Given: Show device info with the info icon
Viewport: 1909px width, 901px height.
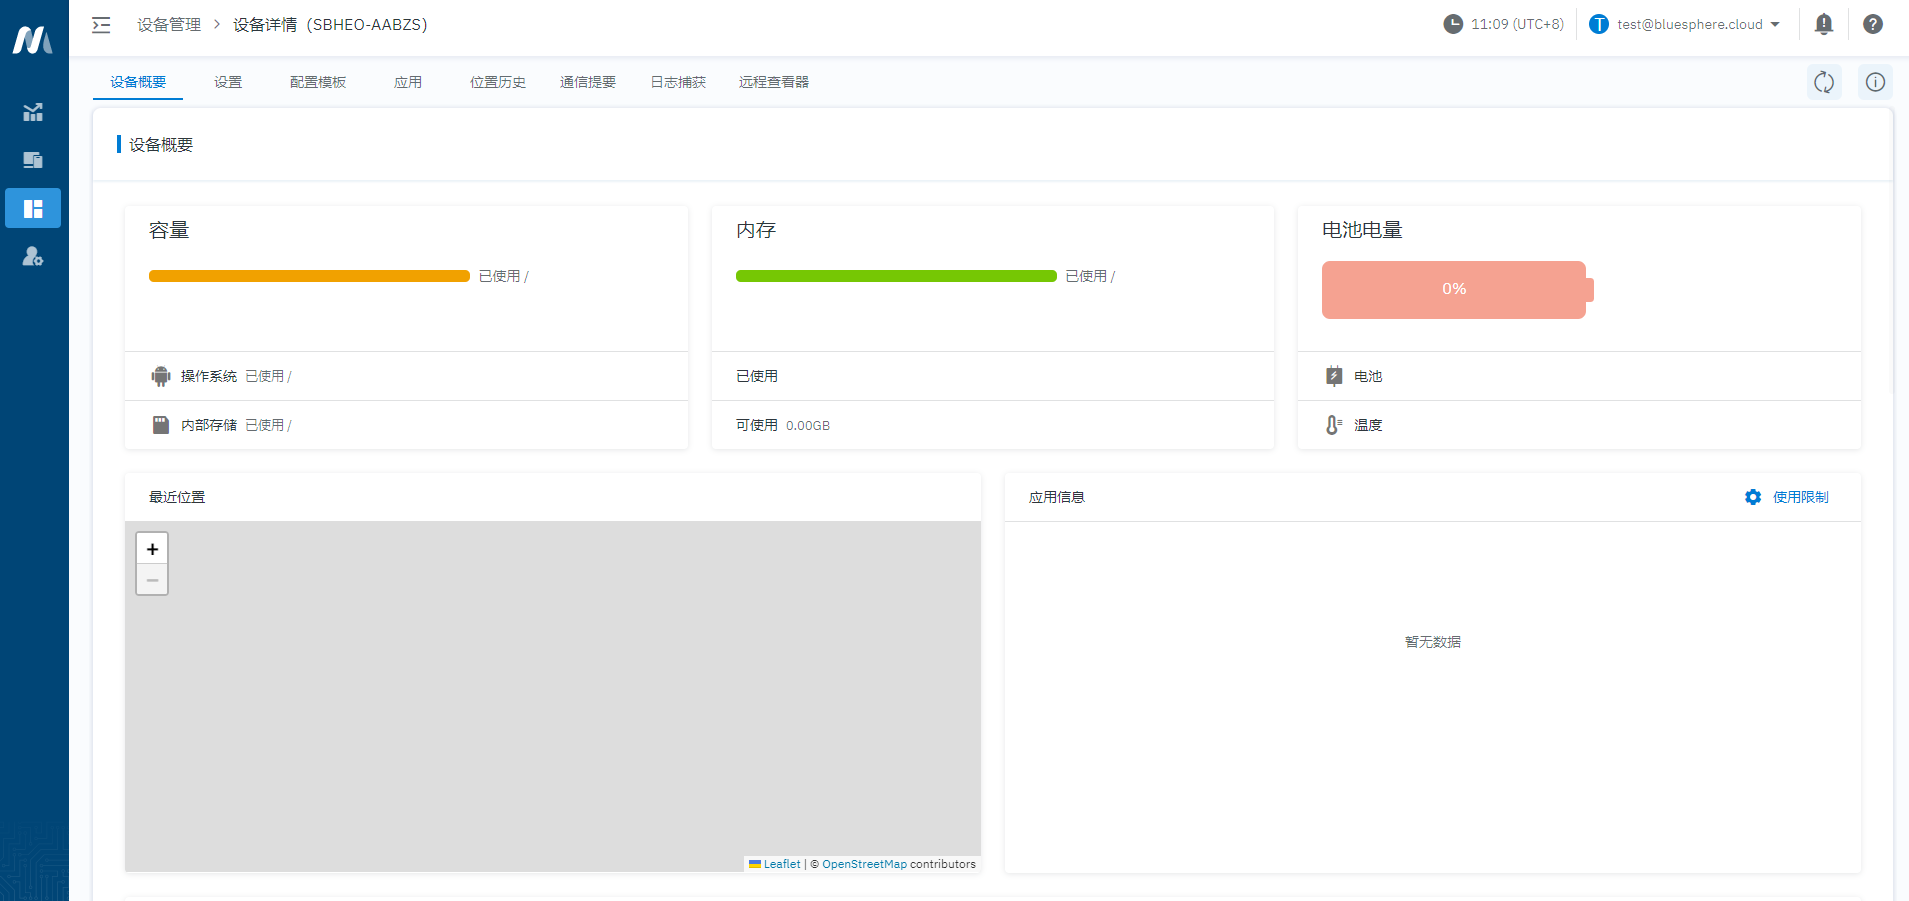Looking at the screenshot, I should [1874, 82].
